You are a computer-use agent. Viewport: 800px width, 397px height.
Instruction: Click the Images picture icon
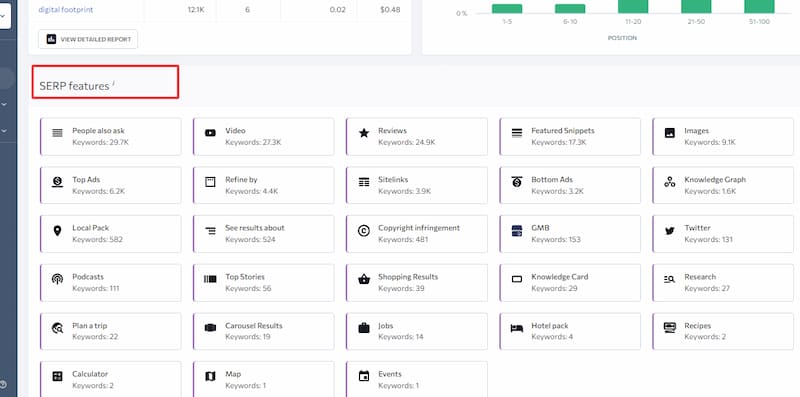pyautogui.click(x=670, y=133)
